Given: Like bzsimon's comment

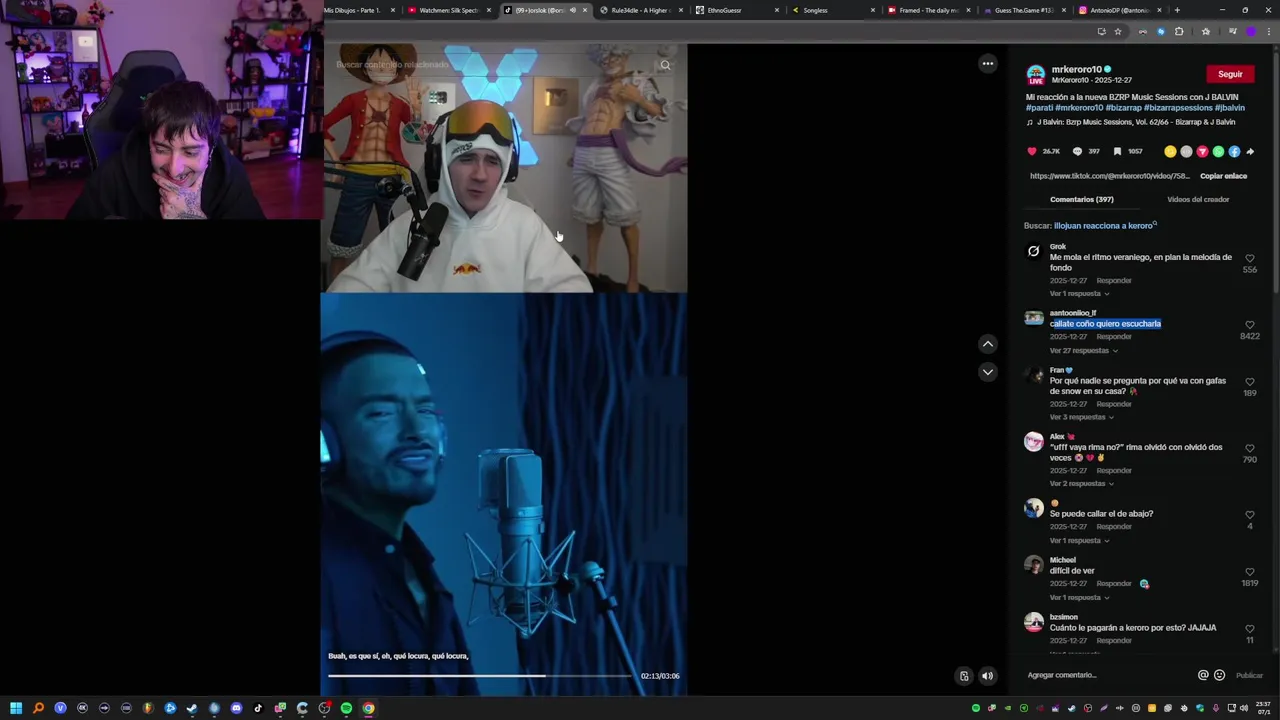Looking at the screenshot, I should pos(1249,629).
